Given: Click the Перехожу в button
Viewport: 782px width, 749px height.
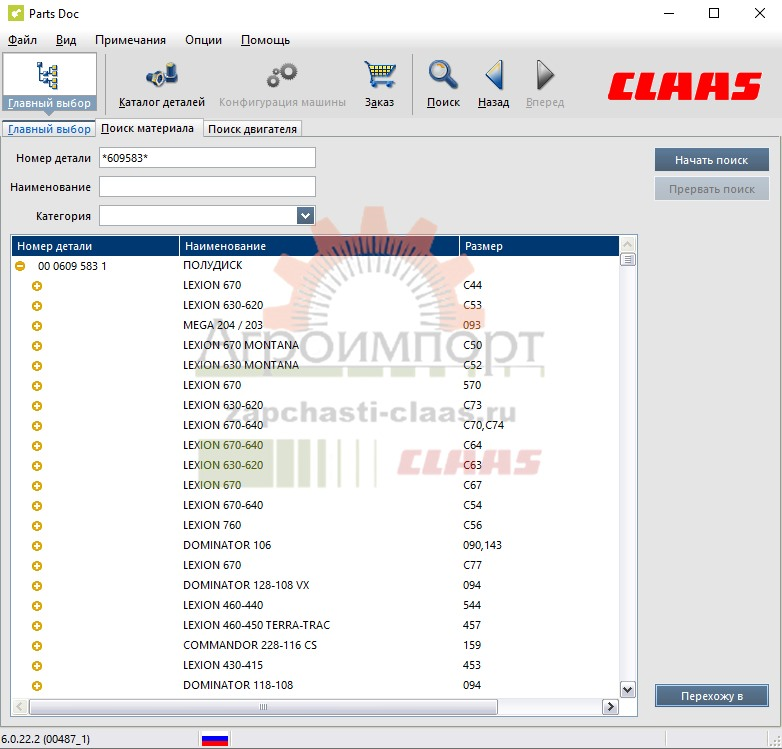Looking at the screenshot, I should pos(712,696).
